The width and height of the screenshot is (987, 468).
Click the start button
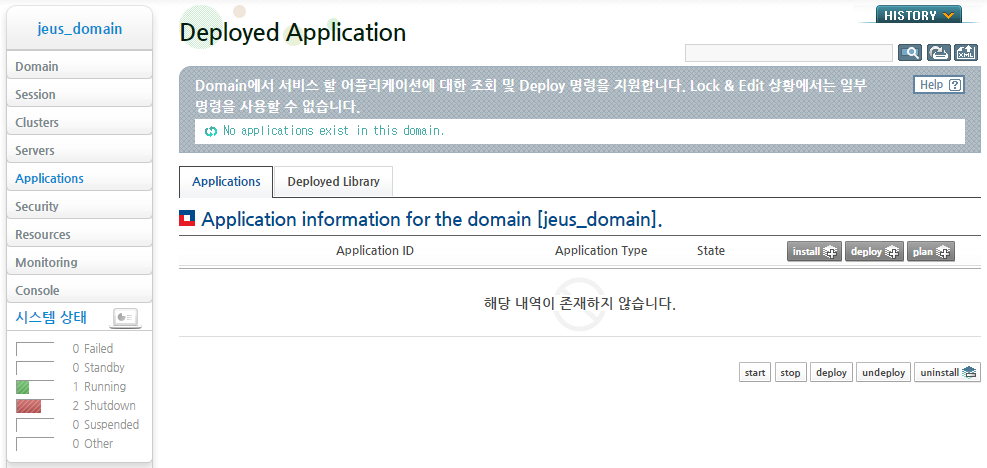click(755, 372)
